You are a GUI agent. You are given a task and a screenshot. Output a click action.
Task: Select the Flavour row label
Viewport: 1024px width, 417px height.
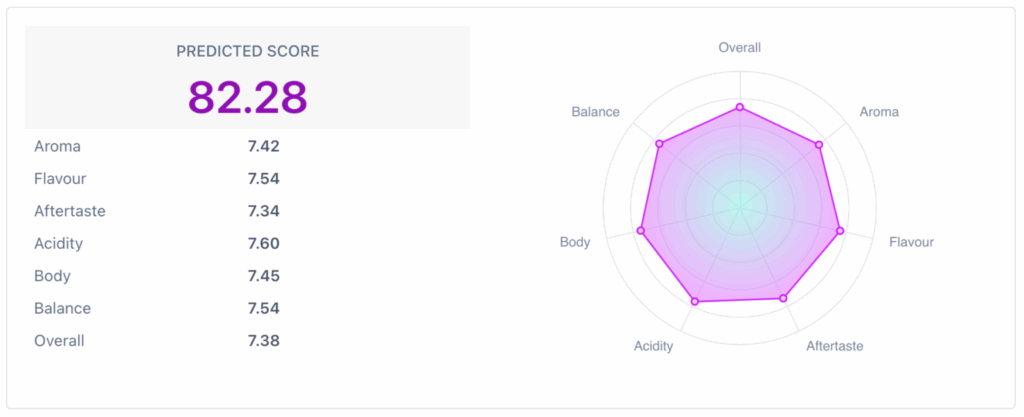(60, 179)
